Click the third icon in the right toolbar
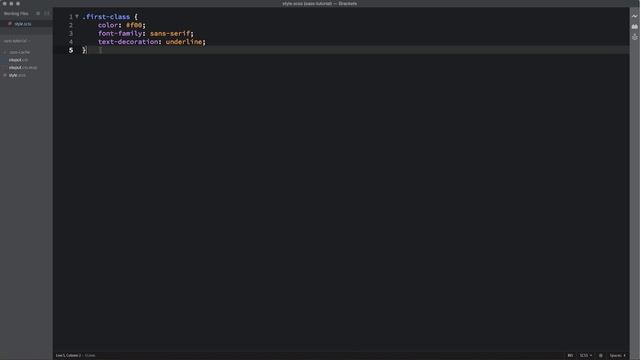 [x=634, y=37]
